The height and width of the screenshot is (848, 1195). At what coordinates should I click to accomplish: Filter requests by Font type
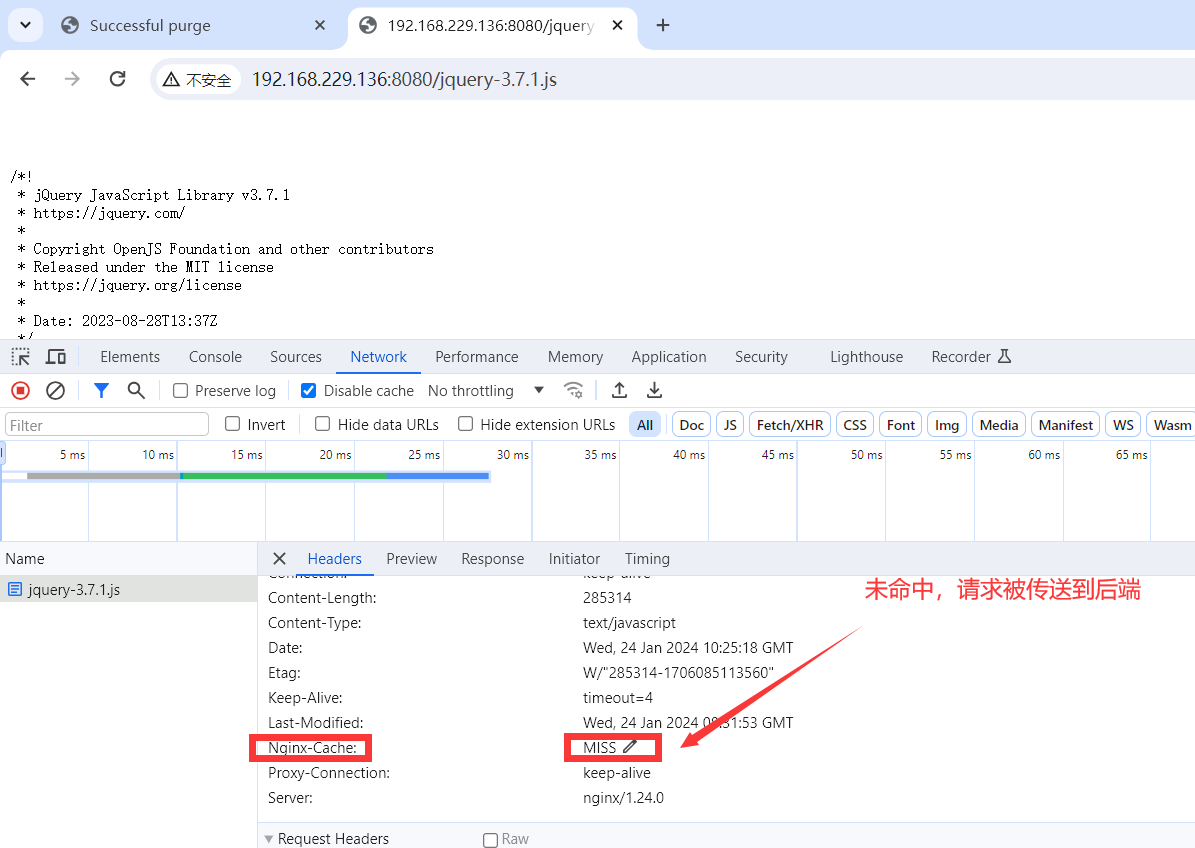(901, 425)
